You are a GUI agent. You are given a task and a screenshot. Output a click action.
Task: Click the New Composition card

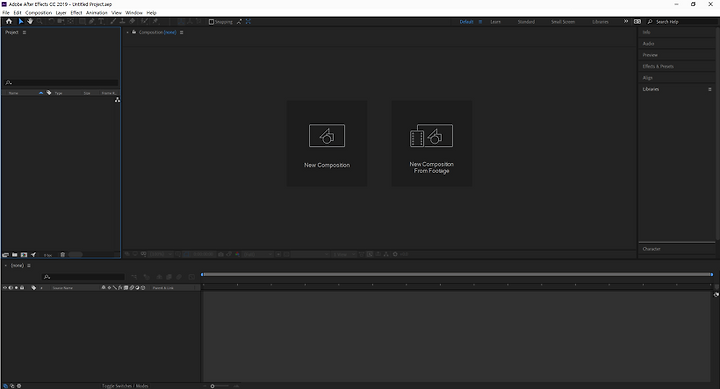click(x=327, y=143)
